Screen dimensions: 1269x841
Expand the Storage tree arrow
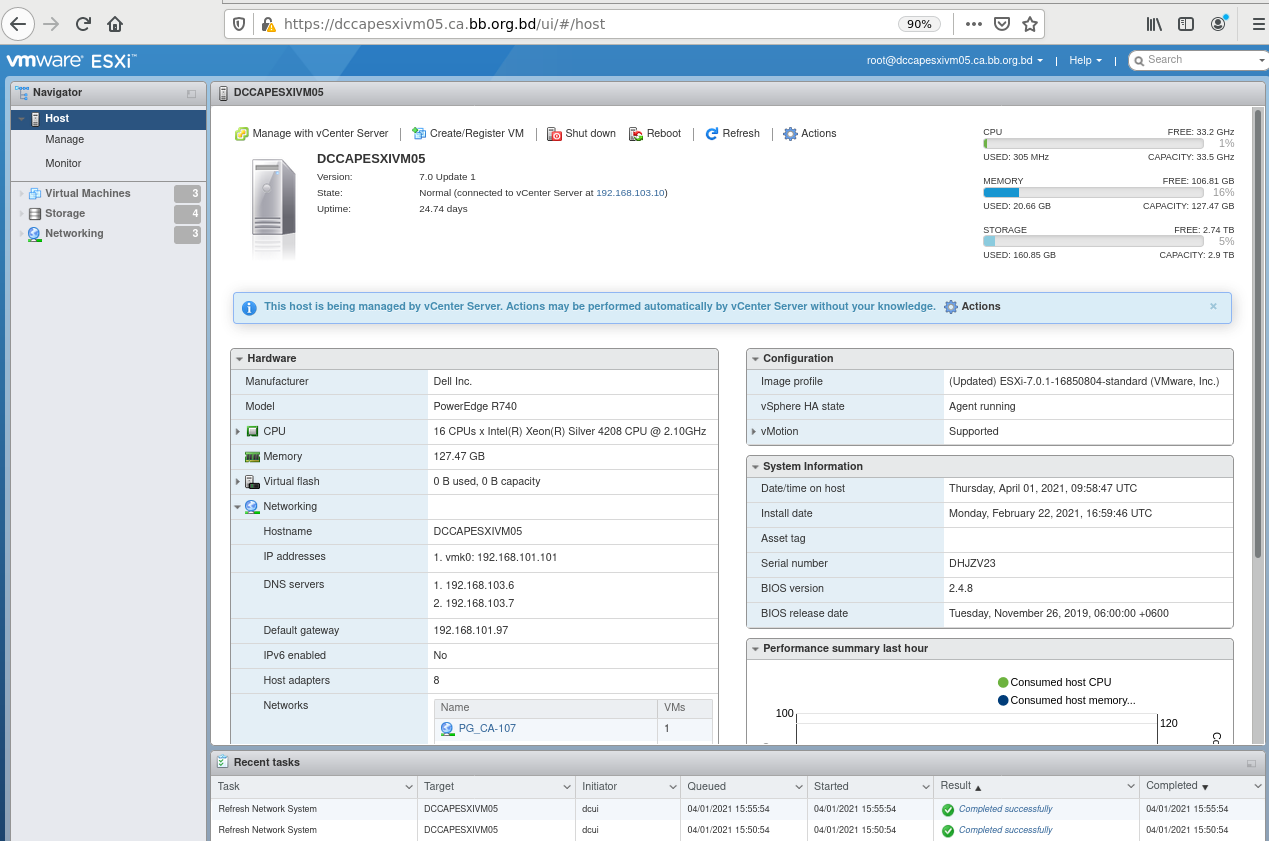click(21, 214)
